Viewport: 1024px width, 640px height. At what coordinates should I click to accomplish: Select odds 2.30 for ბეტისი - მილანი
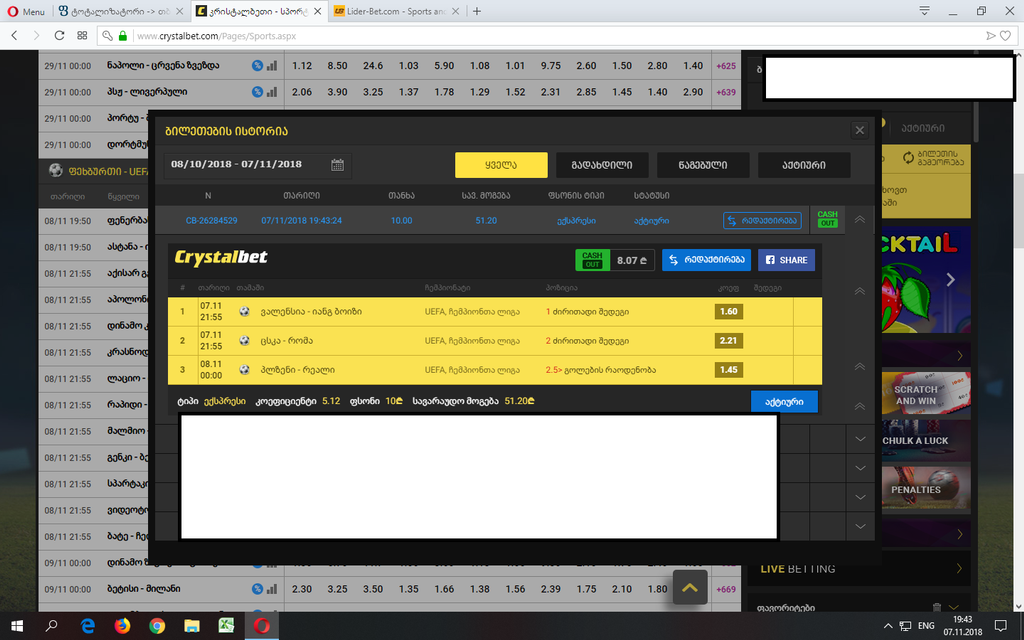pyautogui.click(x=302, y=589)
